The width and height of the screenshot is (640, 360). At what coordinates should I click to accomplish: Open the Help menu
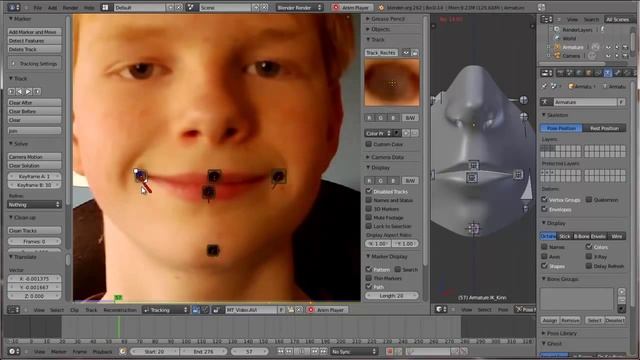(x=89, y=8)
